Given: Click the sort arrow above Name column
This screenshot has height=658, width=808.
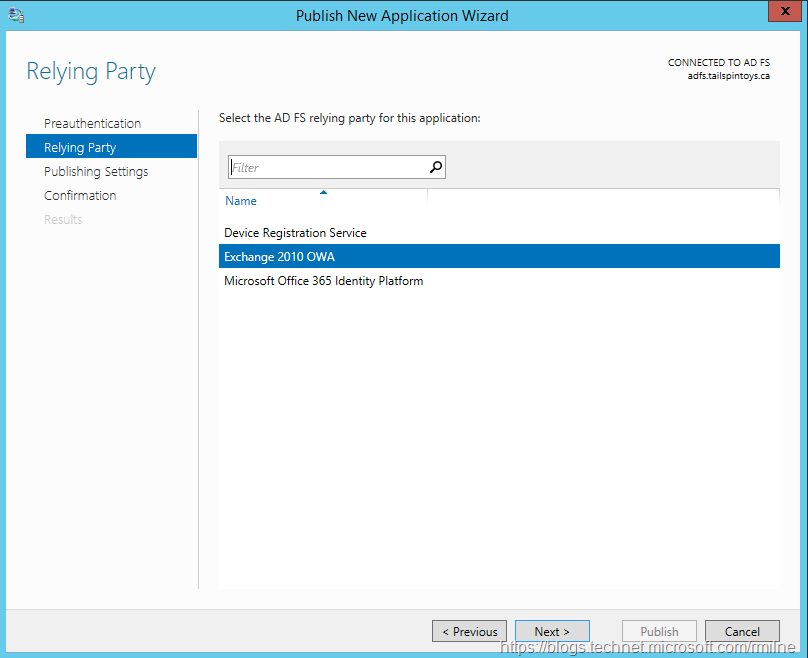Looking at the screenshot, I should pos(323,191).
